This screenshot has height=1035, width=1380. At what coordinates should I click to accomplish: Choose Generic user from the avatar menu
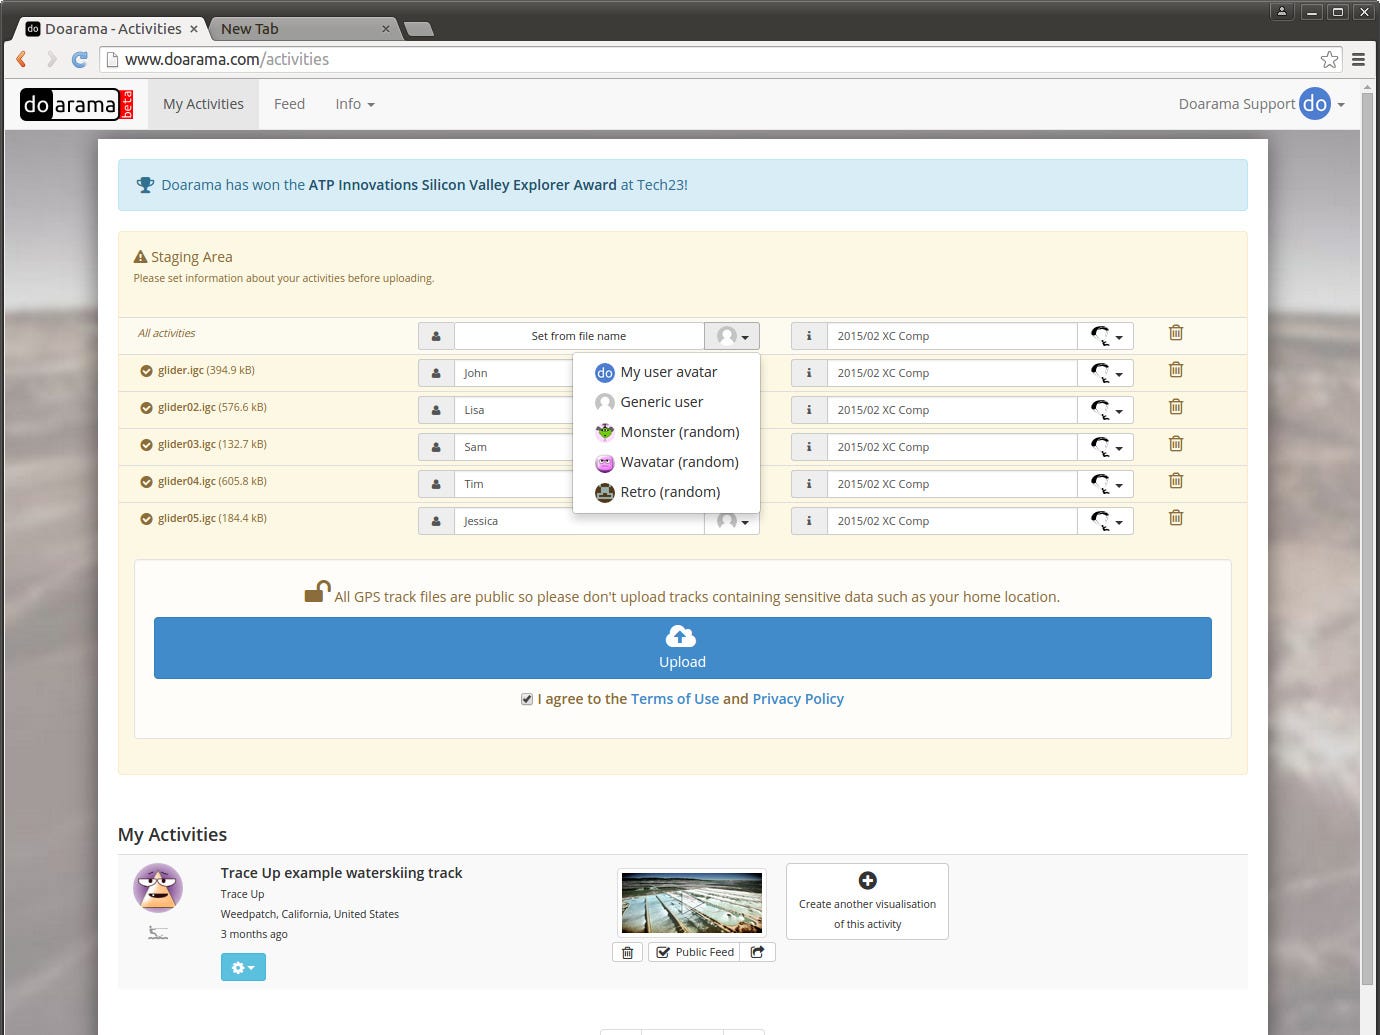[x=666, y=402]
